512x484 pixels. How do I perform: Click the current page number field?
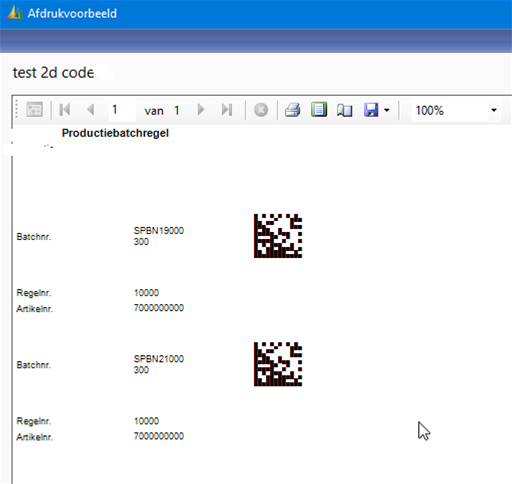point(122,110)
